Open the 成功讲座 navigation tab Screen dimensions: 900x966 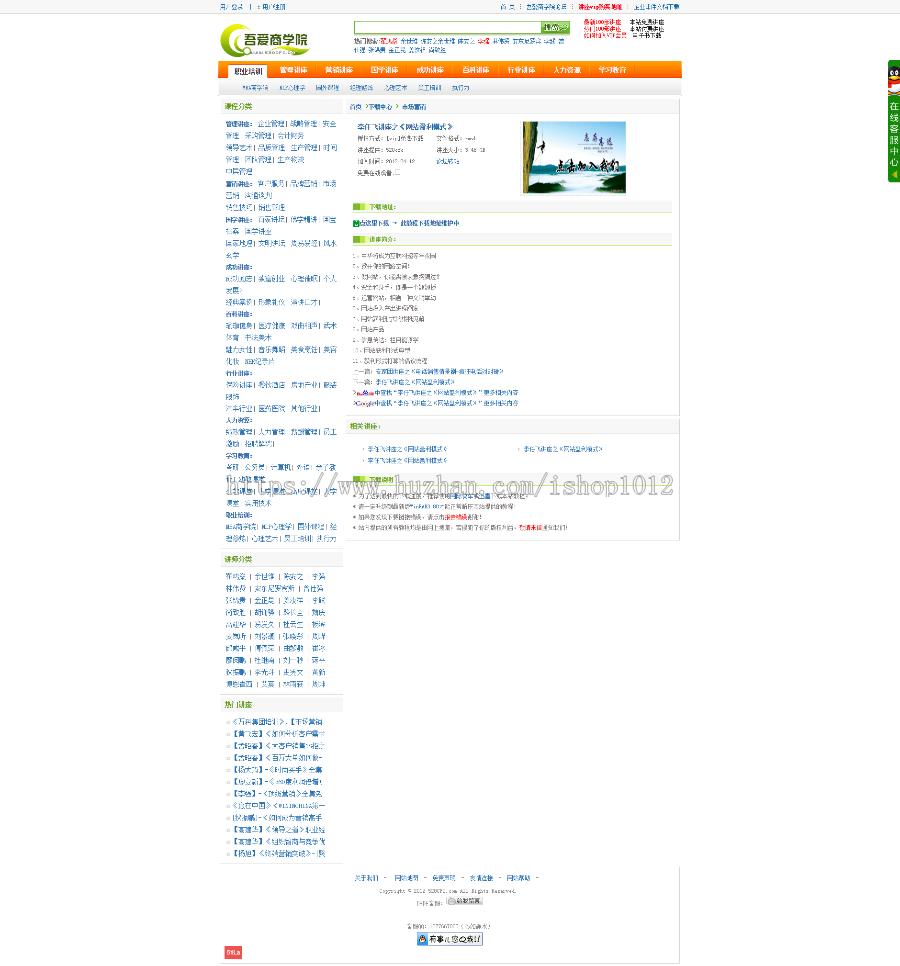tap(430, 70)
